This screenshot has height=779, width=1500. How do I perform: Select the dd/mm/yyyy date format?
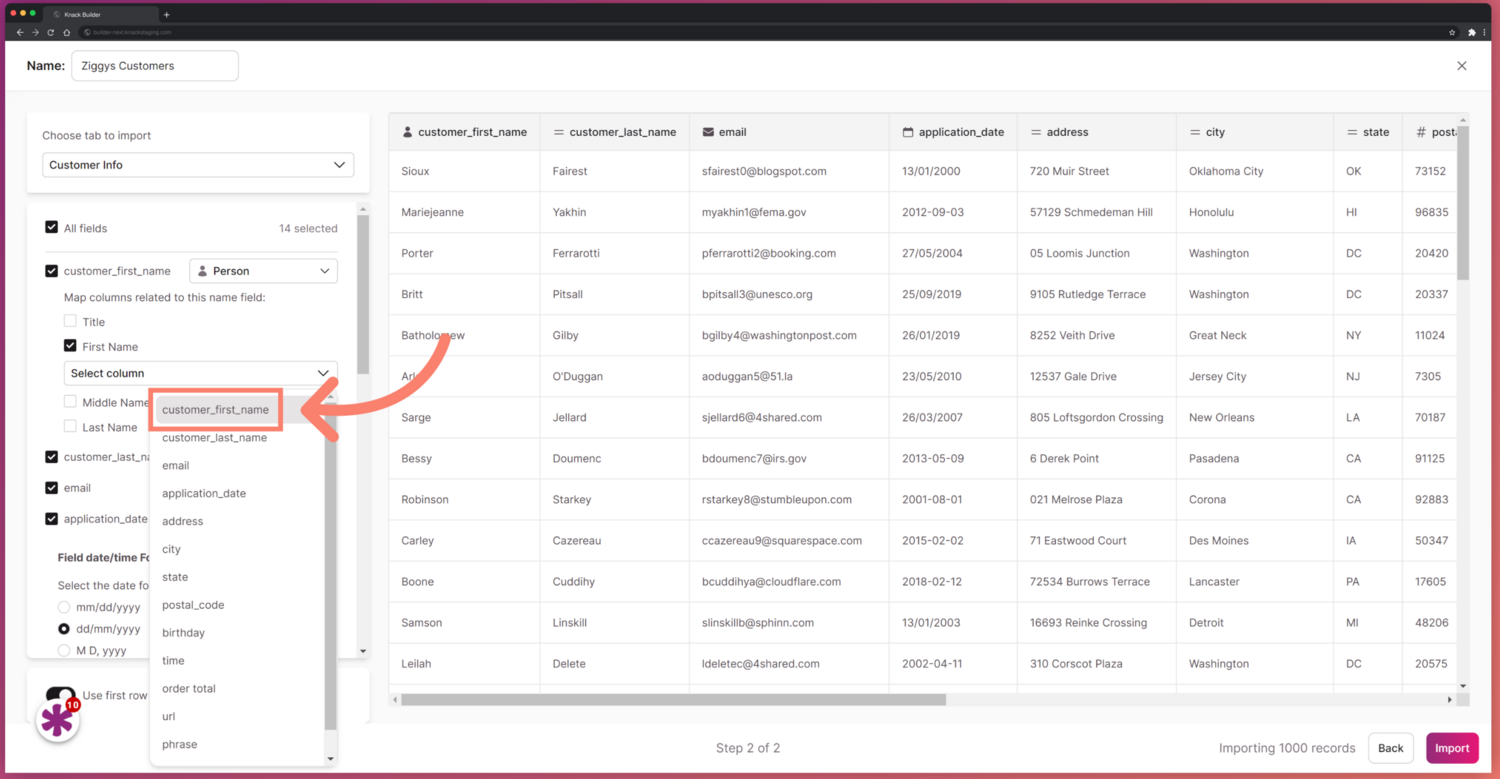click(x=64, y=629)
